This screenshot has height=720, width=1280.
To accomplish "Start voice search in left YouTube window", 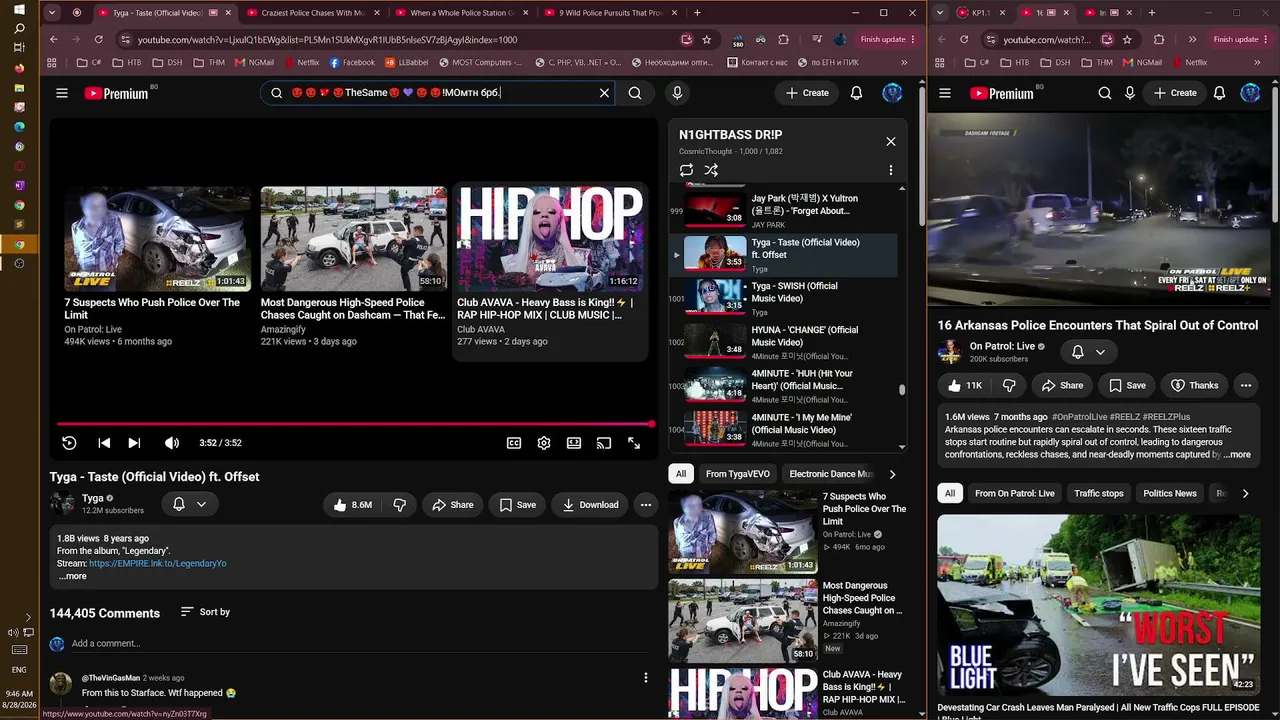I will pyautogui.click(x=677, y=93).
